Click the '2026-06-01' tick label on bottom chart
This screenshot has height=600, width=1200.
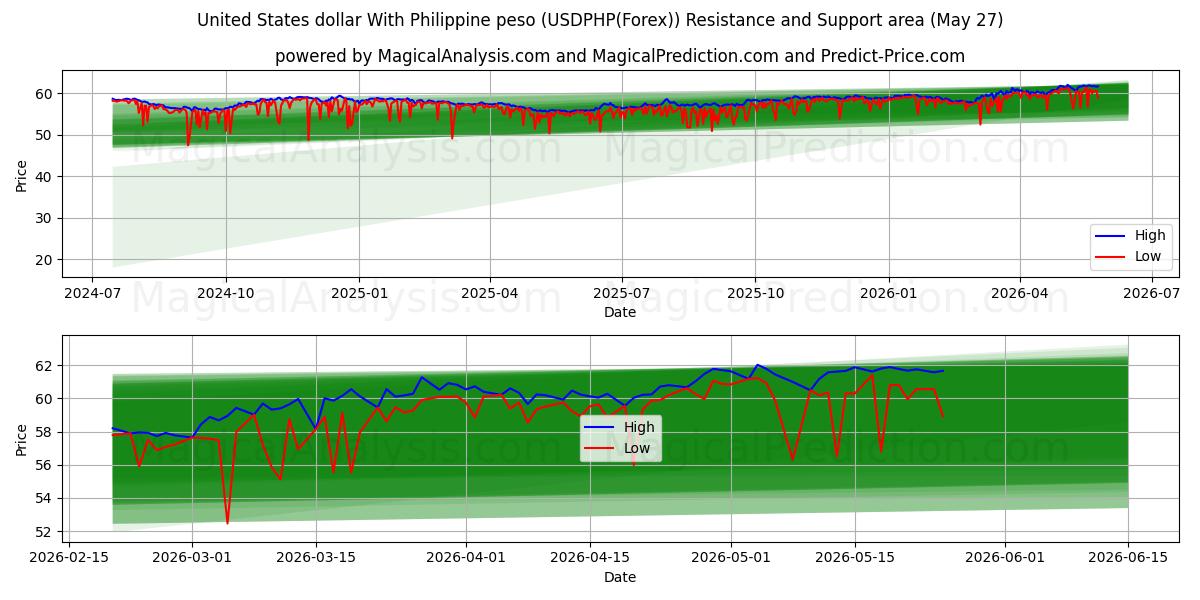pos(1005,558)
